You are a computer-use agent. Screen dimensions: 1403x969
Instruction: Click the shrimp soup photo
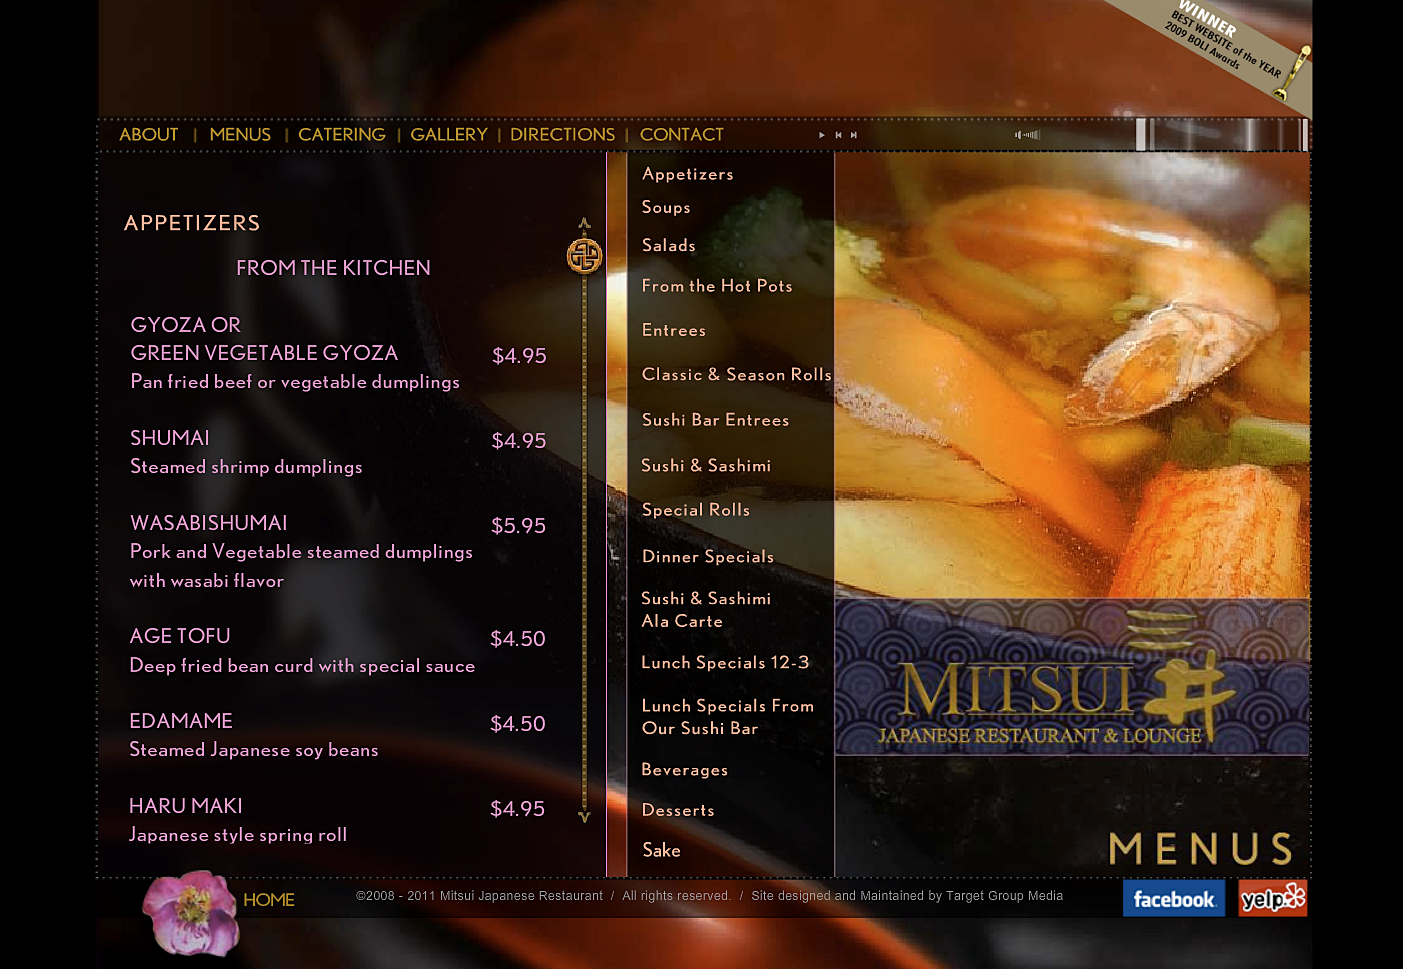pyautogui.click(x=1072, y=375)
